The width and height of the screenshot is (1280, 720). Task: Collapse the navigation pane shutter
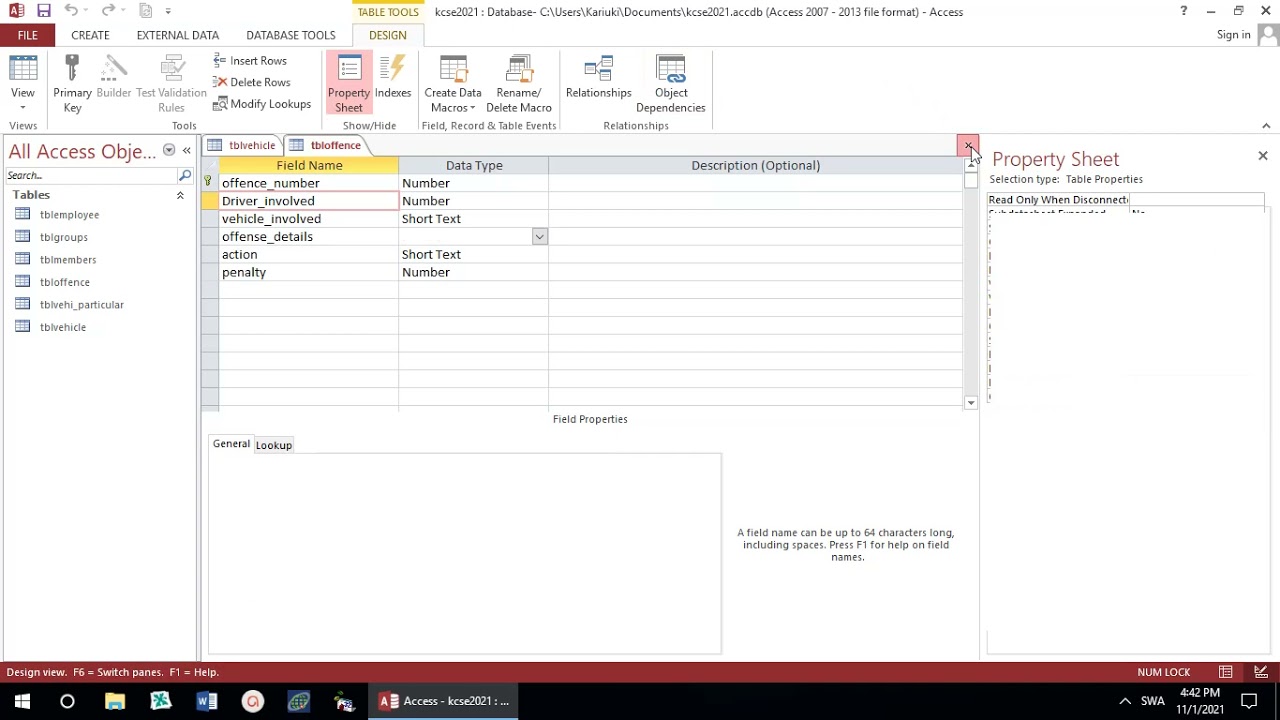[x=186, y=151]
